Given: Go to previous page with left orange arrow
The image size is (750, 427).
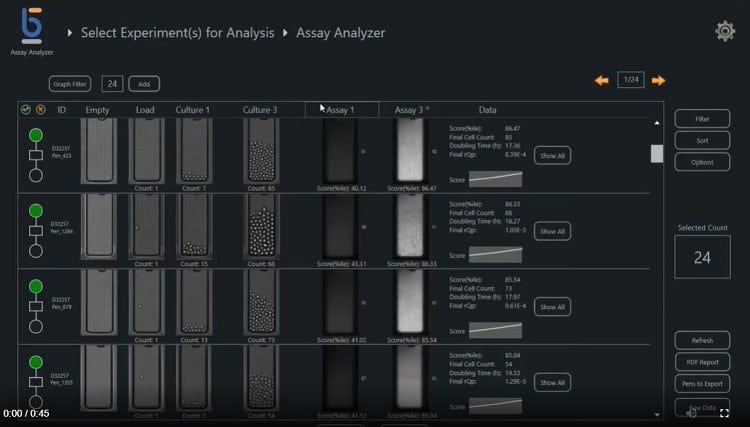Looking at the screenshot, I should click(602, 80).
